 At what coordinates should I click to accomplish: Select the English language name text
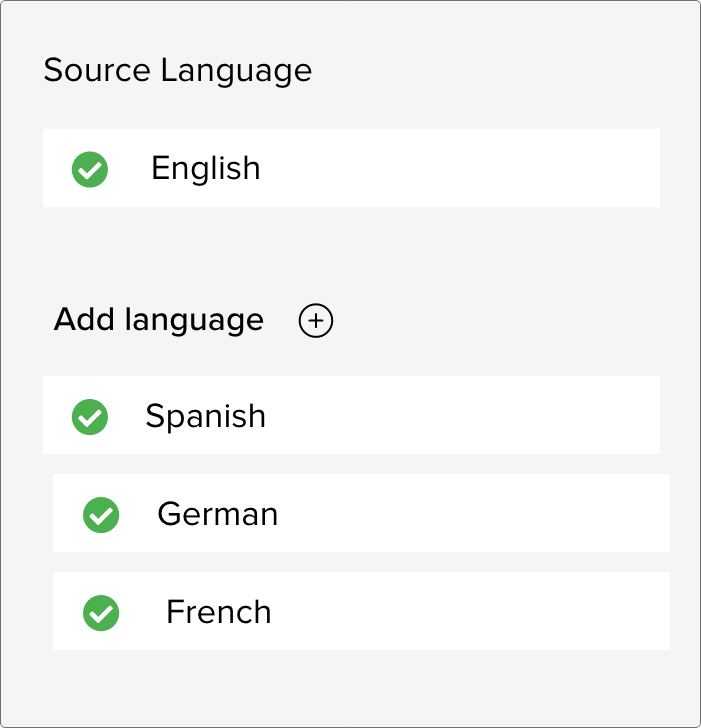pyautogui.click(x=205, y=168)
